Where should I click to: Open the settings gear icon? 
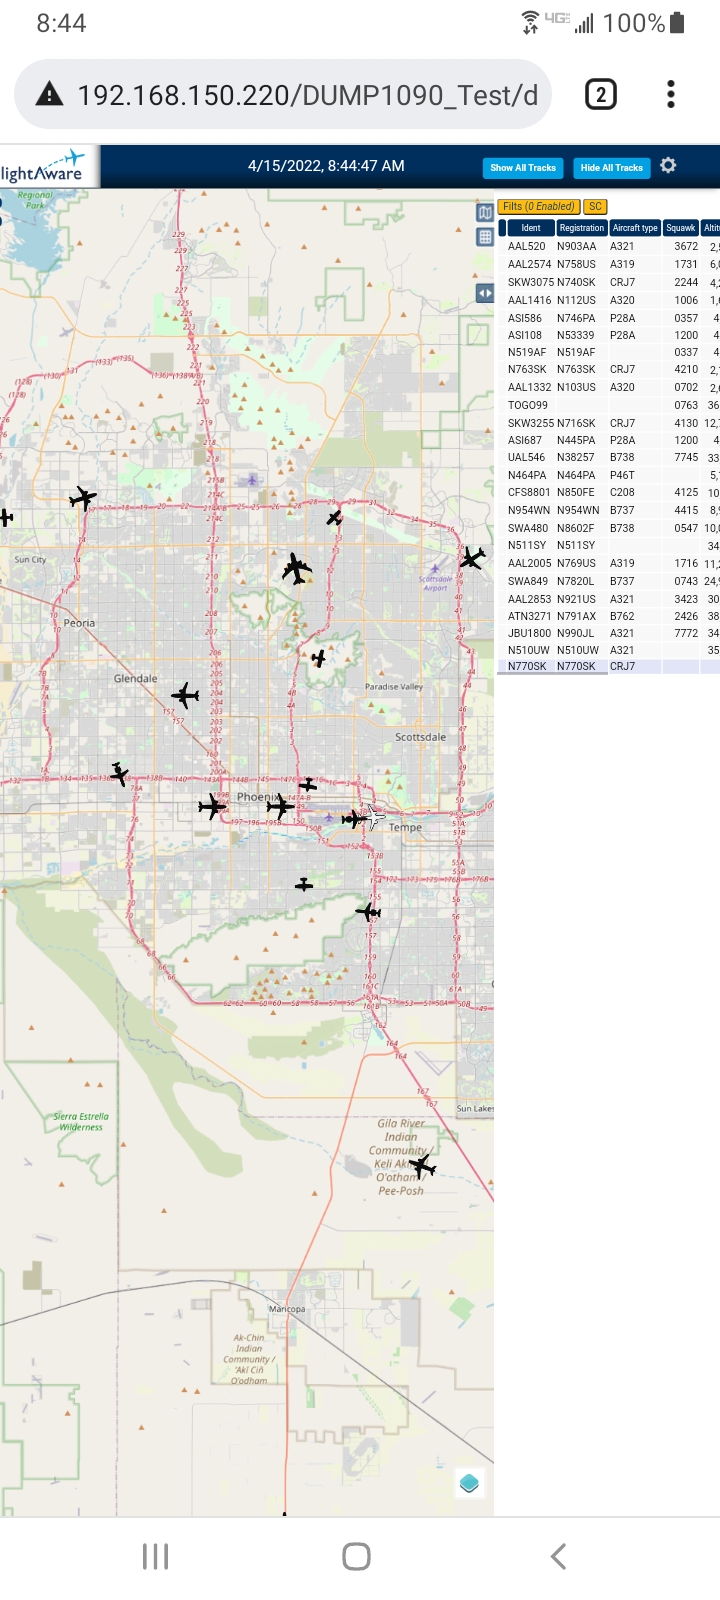click(x=668, y=166)
